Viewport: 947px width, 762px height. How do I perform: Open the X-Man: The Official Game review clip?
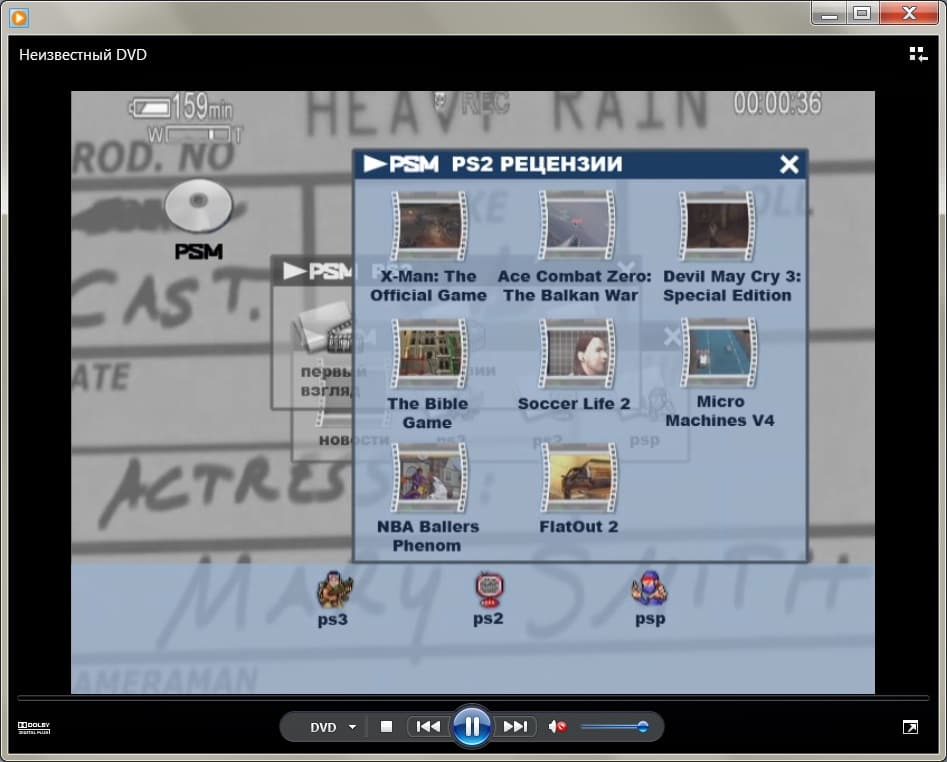pos(429,226)
